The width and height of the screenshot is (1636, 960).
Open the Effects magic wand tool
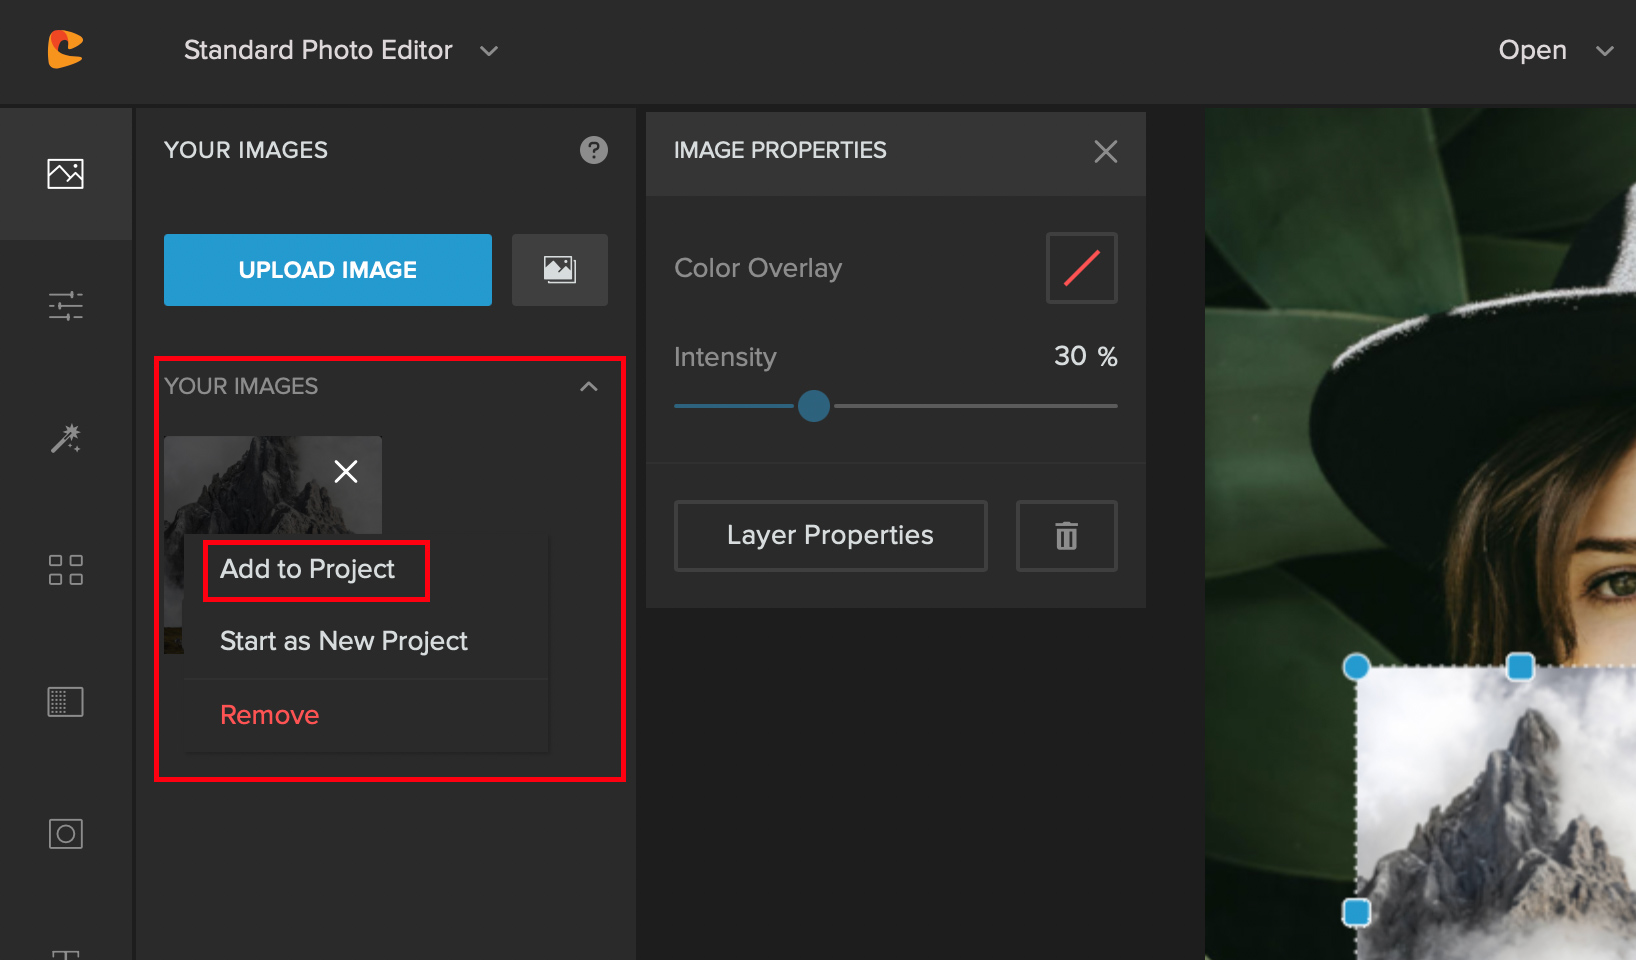[x=65, y=438]
